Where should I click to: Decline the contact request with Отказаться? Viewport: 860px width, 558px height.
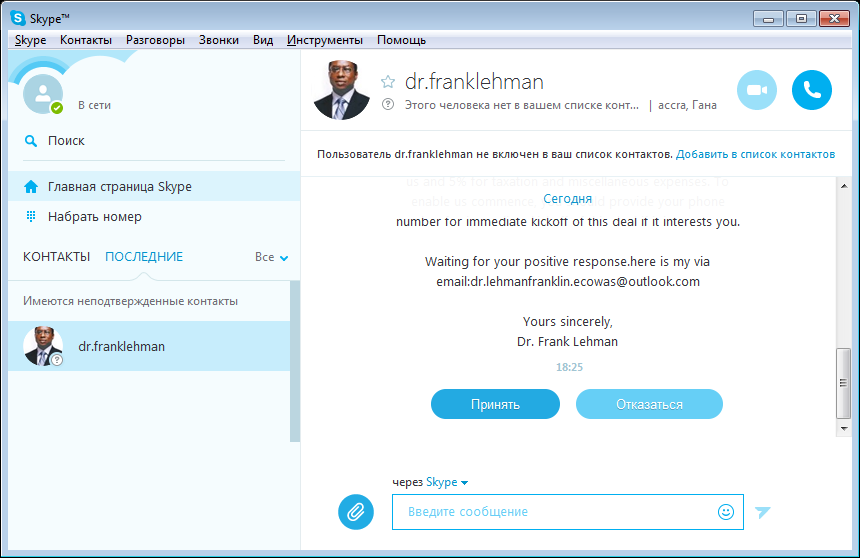coord(649,404)
